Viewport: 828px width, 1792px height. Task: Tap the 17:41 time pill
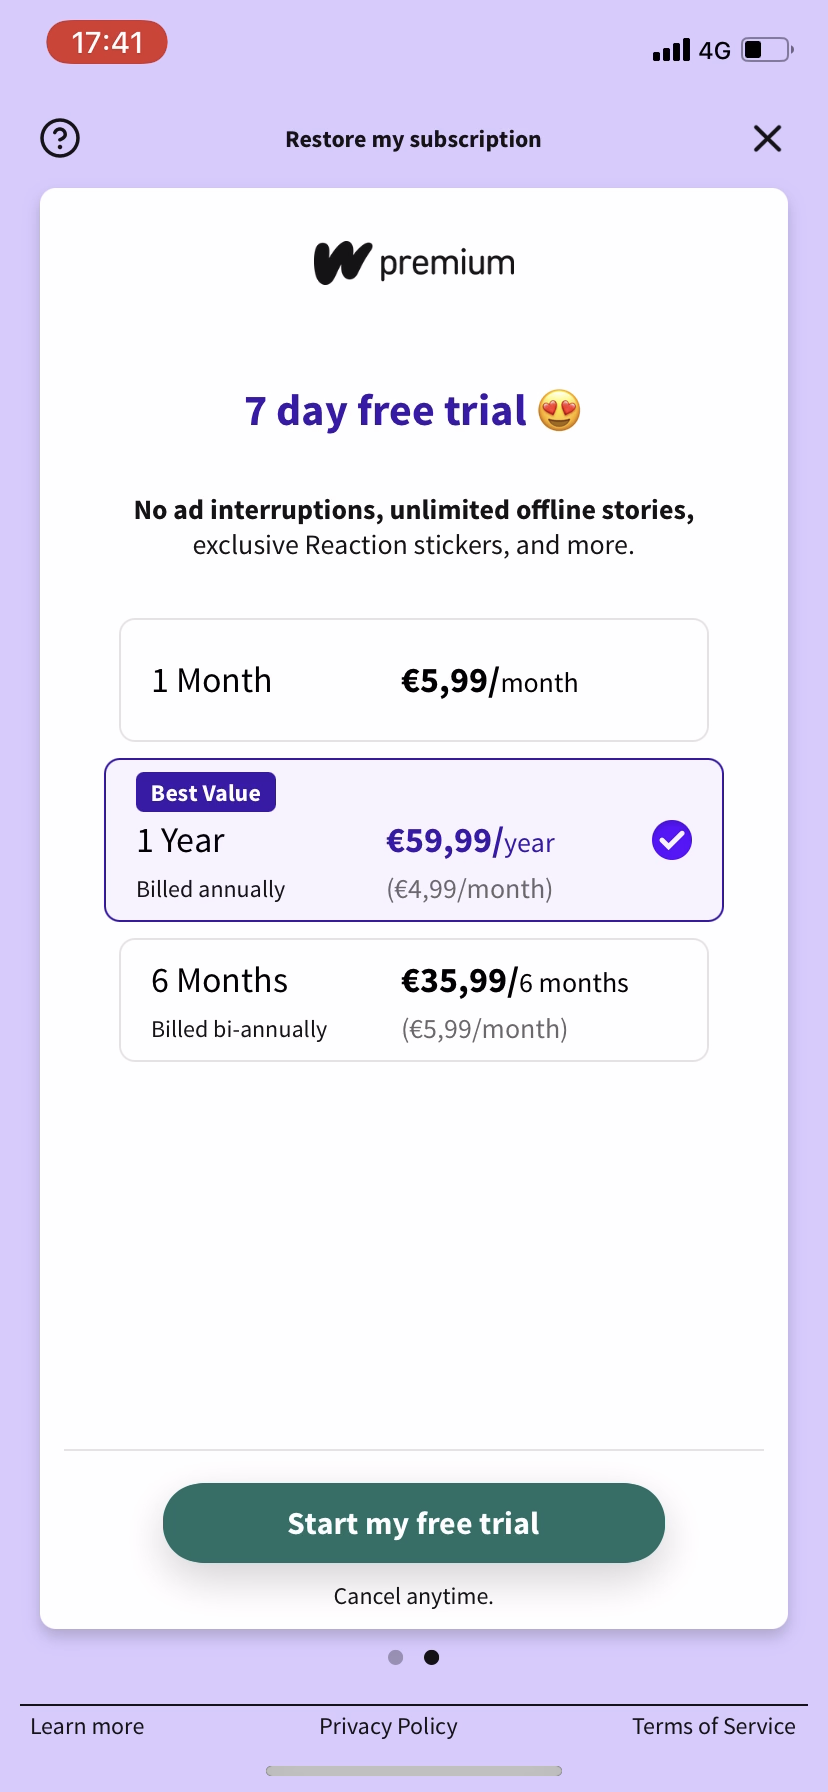(x=106, y=42)
